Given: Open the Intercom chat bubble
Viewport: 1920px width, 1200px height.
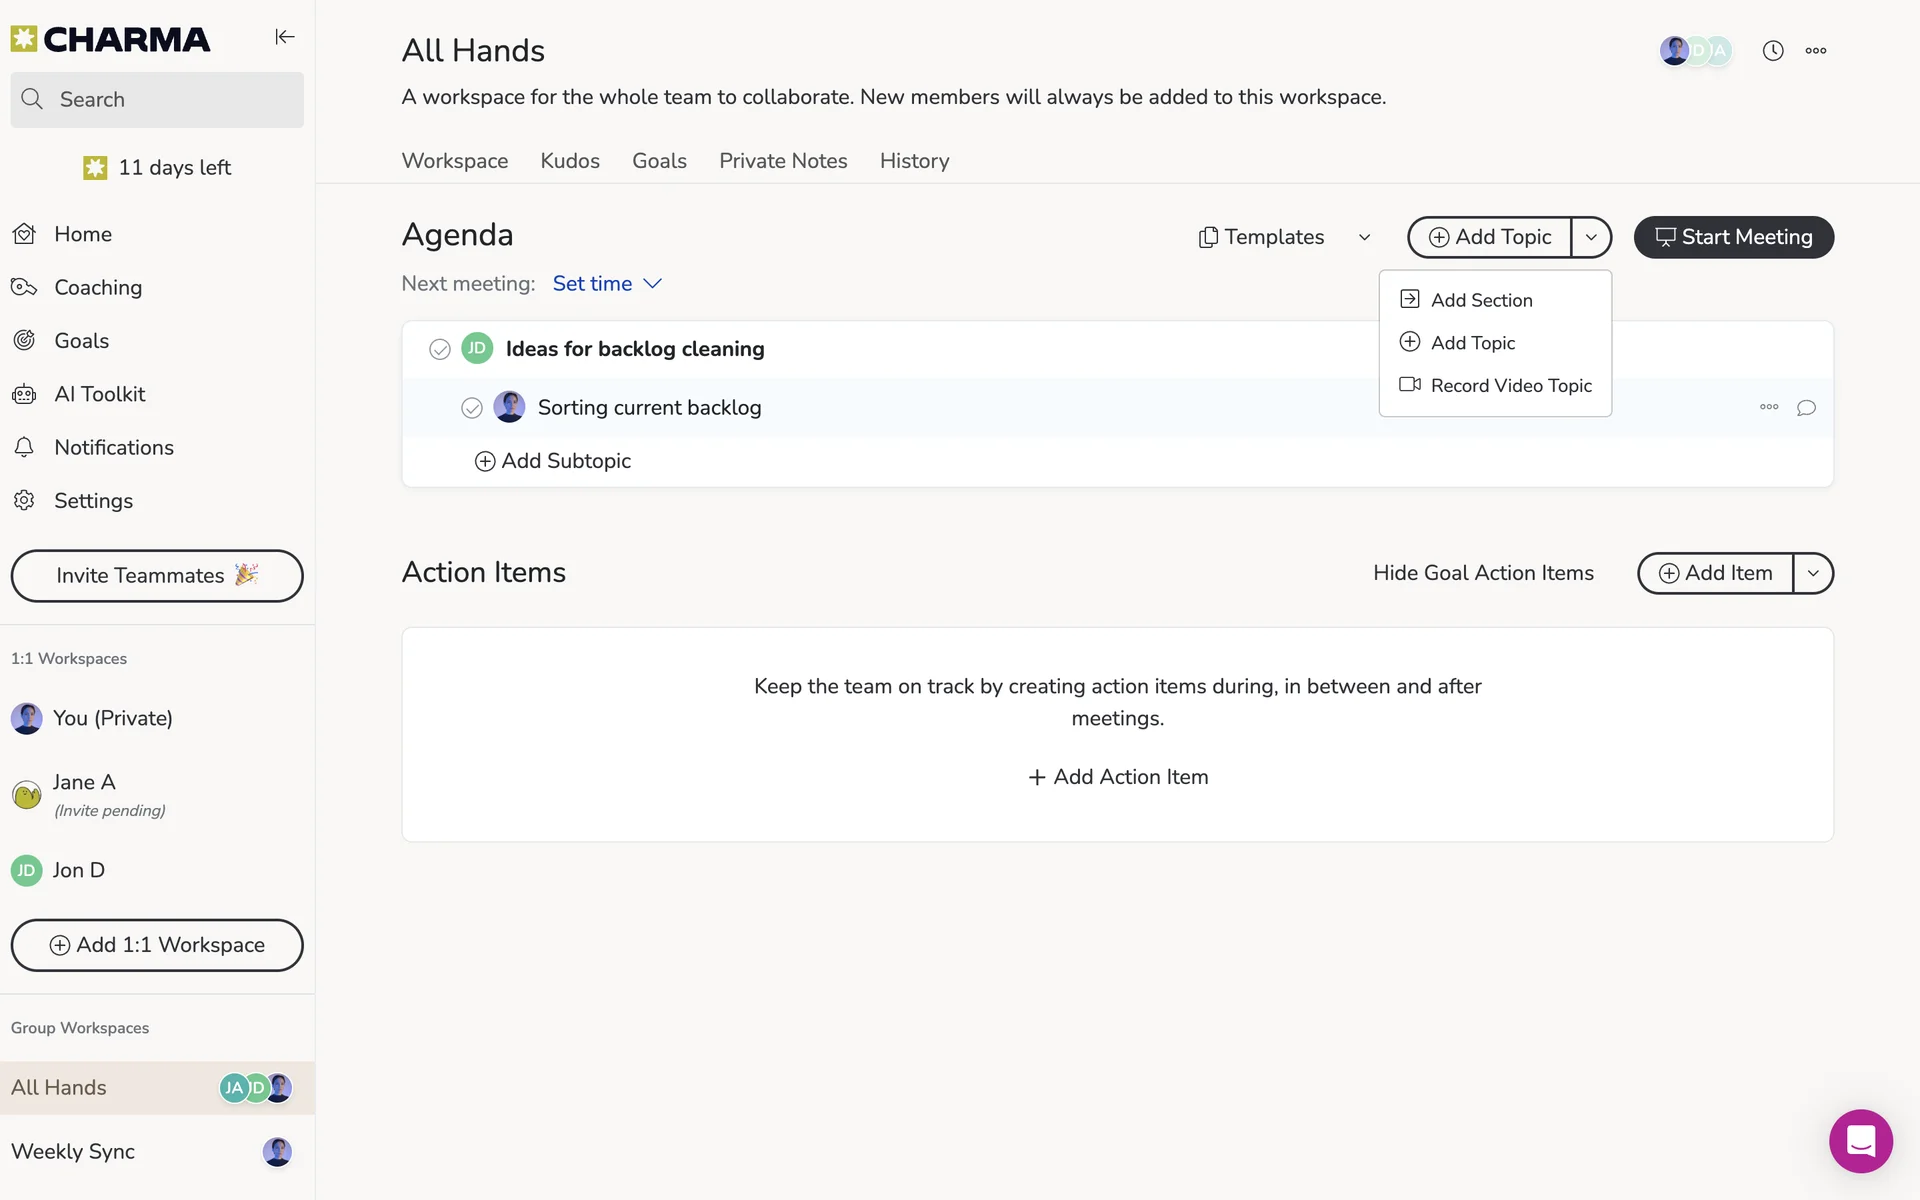Looking at the screenshot, I should click(x=1860, y=1140).
